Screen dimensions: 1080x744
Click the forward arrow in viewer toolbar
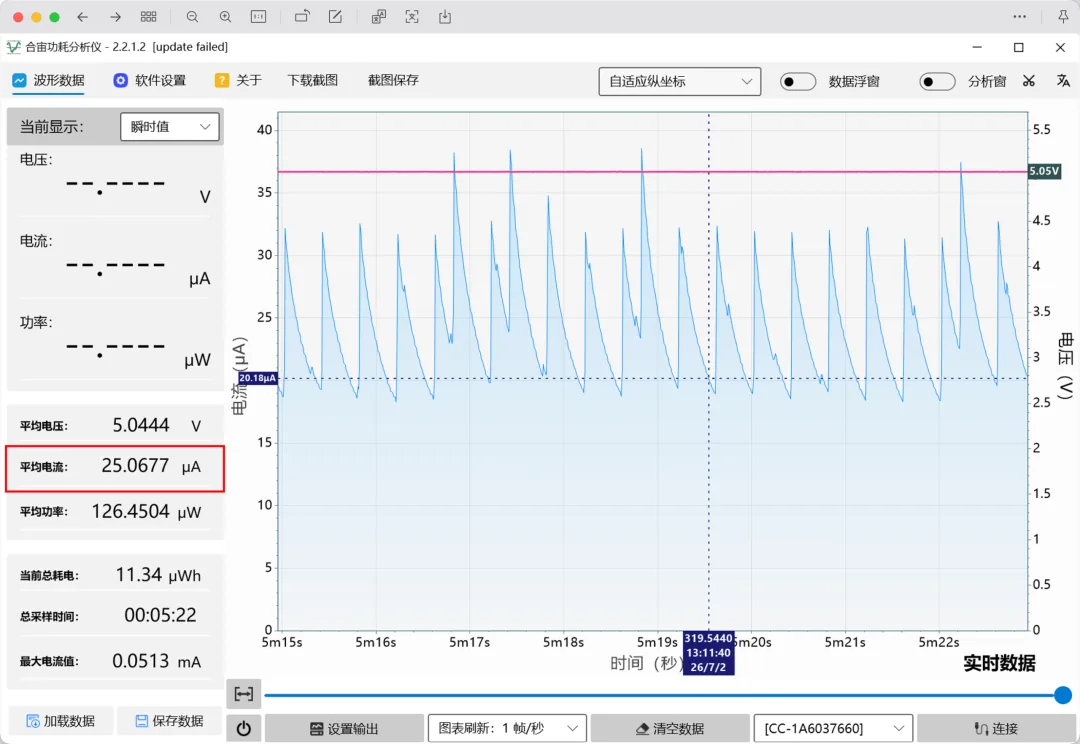click(115, 17)
